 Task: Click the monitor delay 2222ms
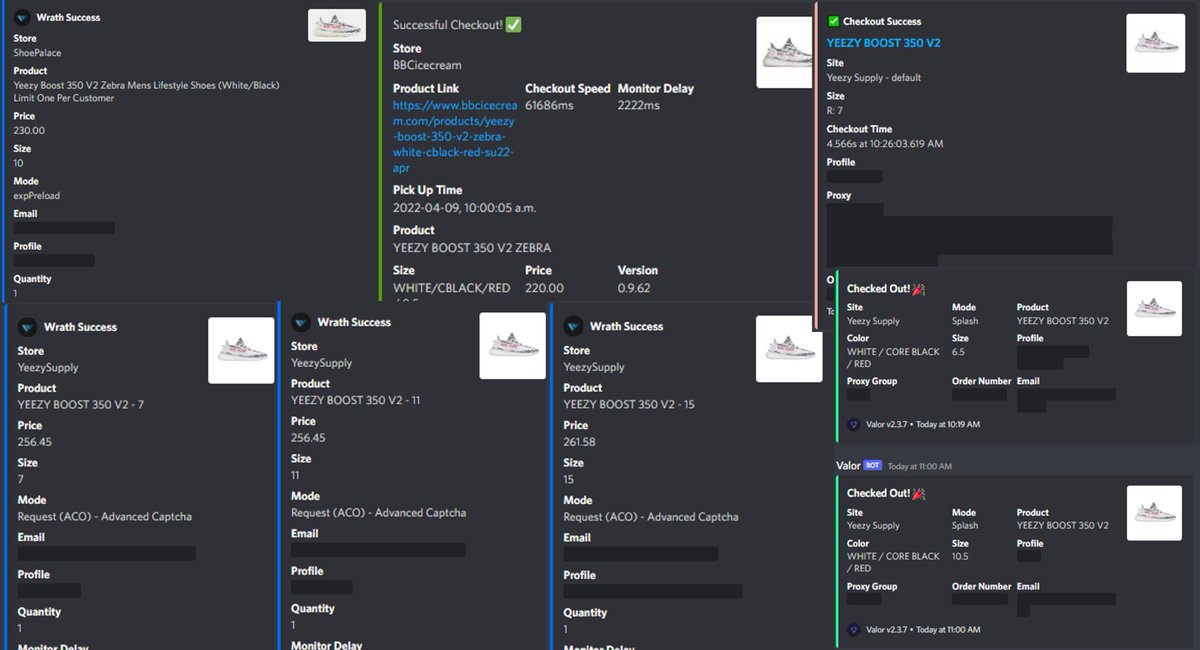639,105
